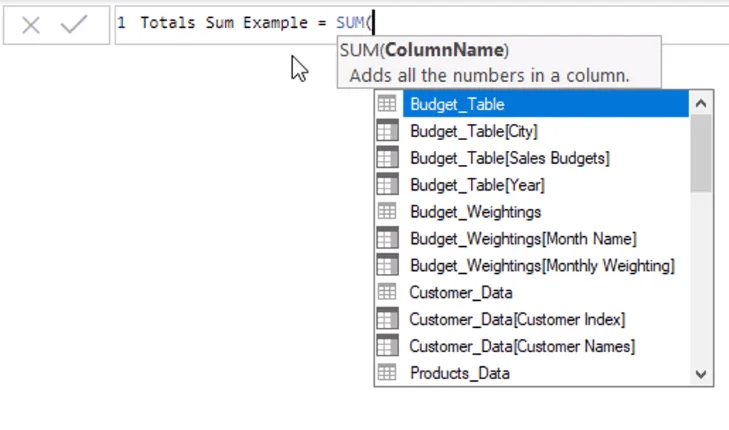The width and height of the screenshot is (729, 430).
Task: Click the autocomplete list's down arrow
Action: [701, 374]
